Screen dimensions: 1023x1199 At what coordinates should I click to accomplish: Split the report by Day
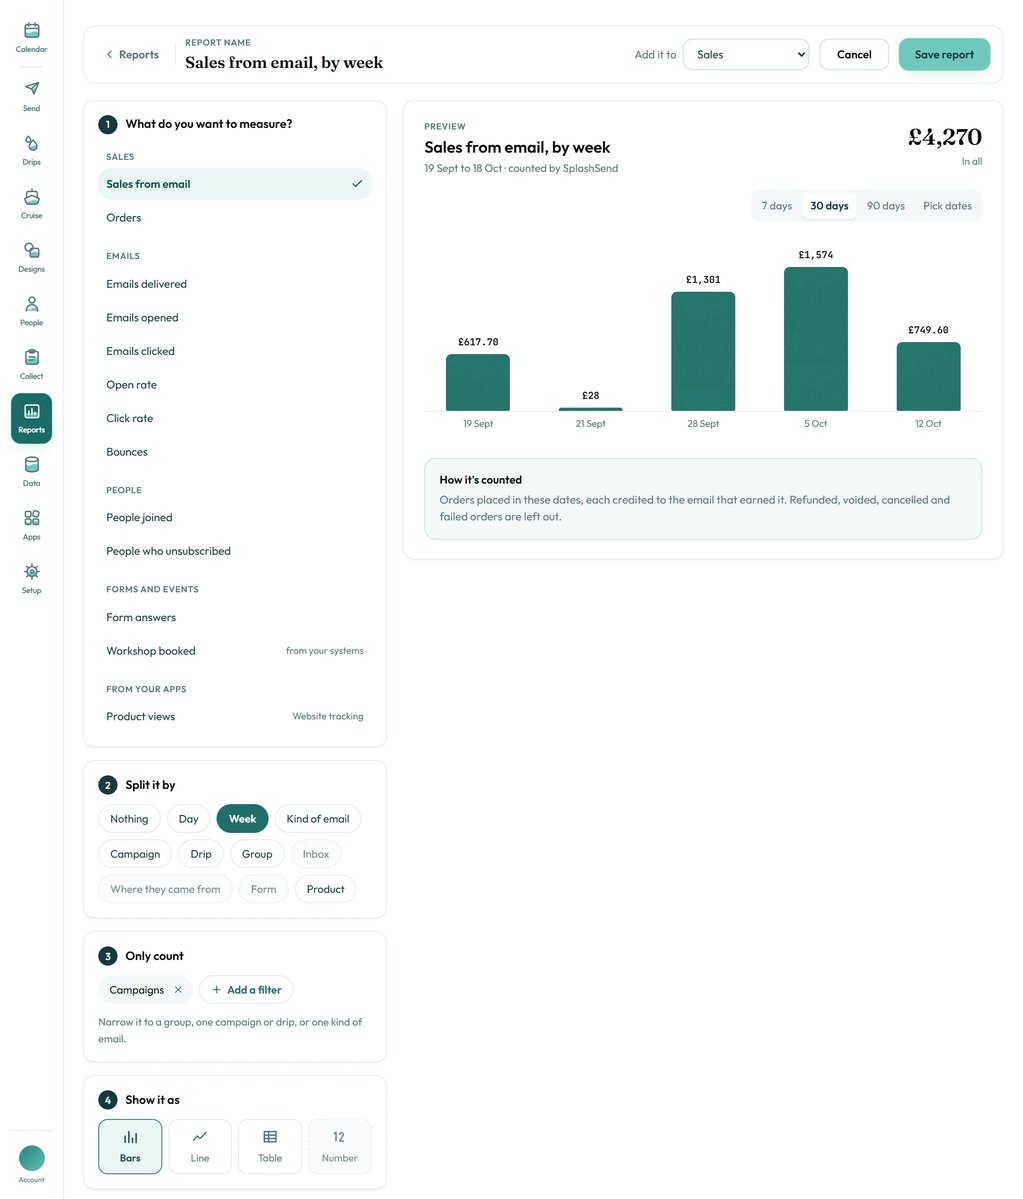coord(188,818)
